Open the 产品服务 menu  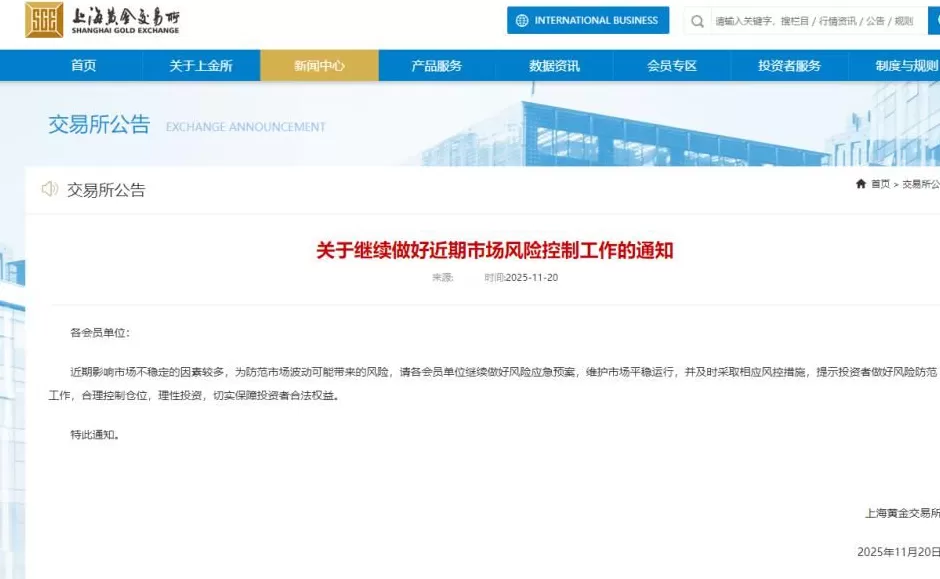(434, 65)
